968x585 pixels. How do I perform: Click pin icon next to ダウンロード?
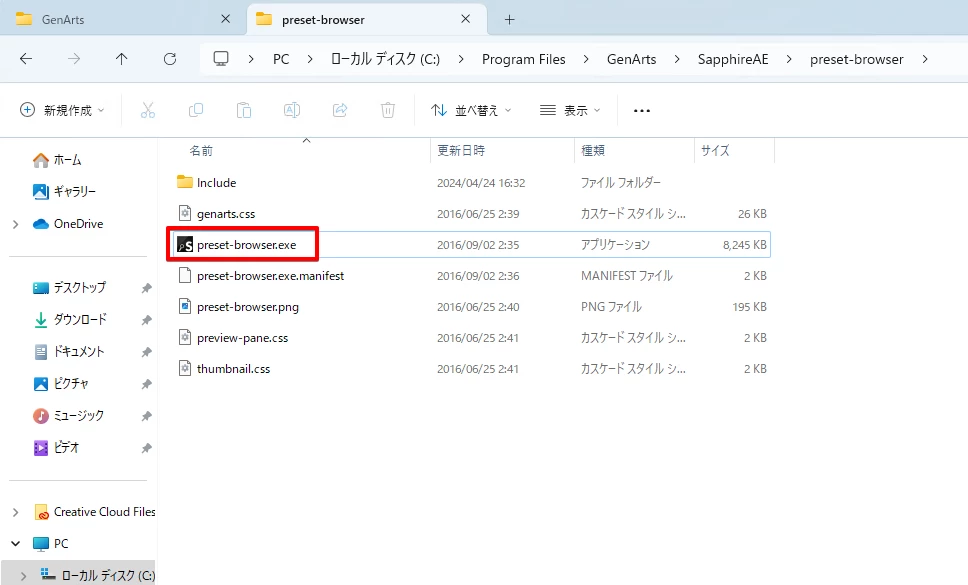(x=146, y=320)
